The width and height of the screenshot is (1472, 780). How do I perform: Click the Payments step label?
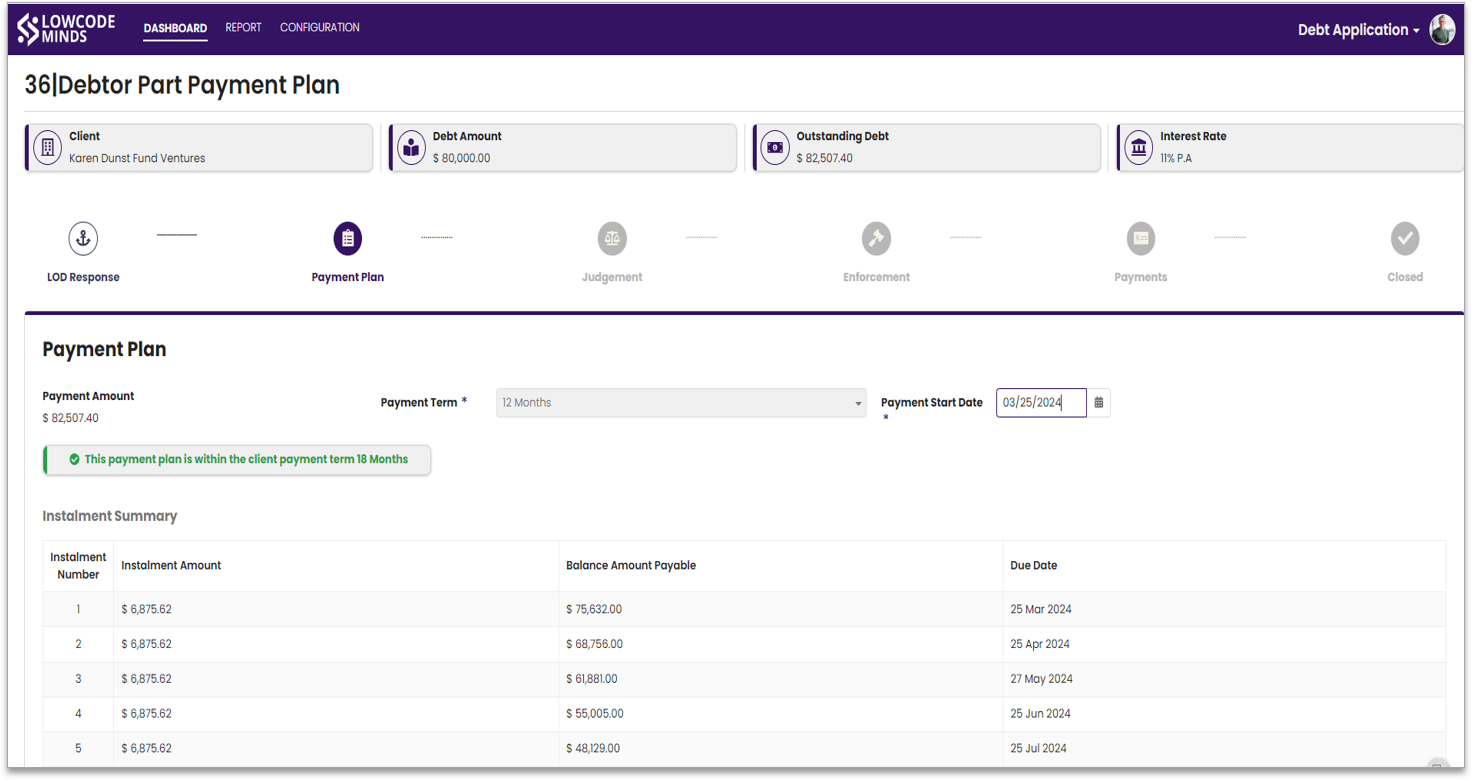click(x=1141, y=277)
